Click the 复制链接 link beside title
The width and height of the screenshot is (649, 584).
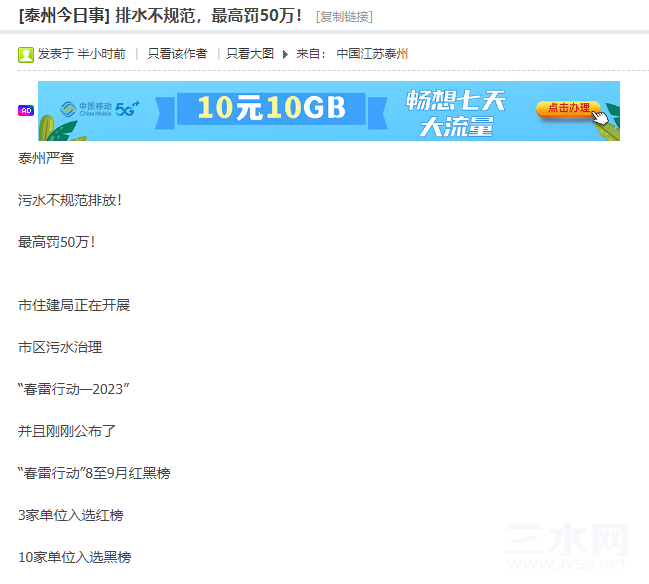[x=344, y=17]
